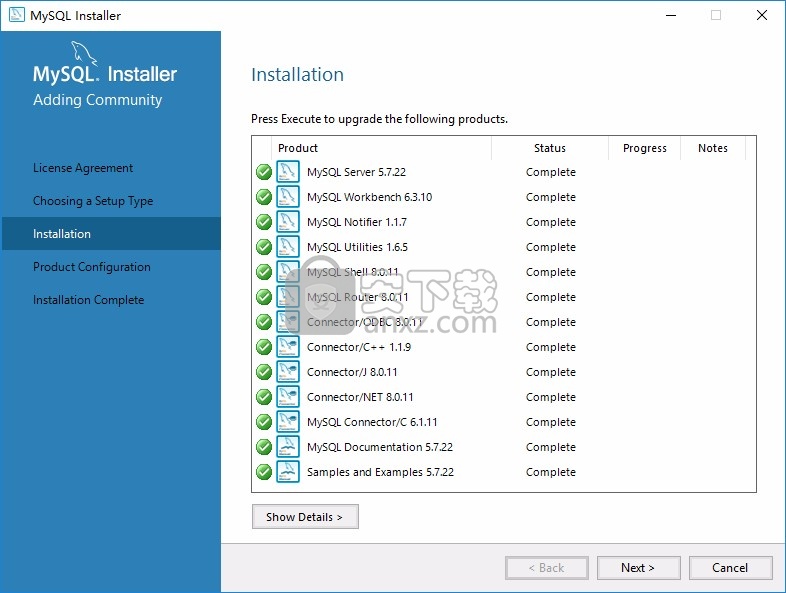The height and width of the screenshot is (593, 786).
Task: Click the MySQL Documentation 5.7.22 product icon
Action: (x=288, y=447)
